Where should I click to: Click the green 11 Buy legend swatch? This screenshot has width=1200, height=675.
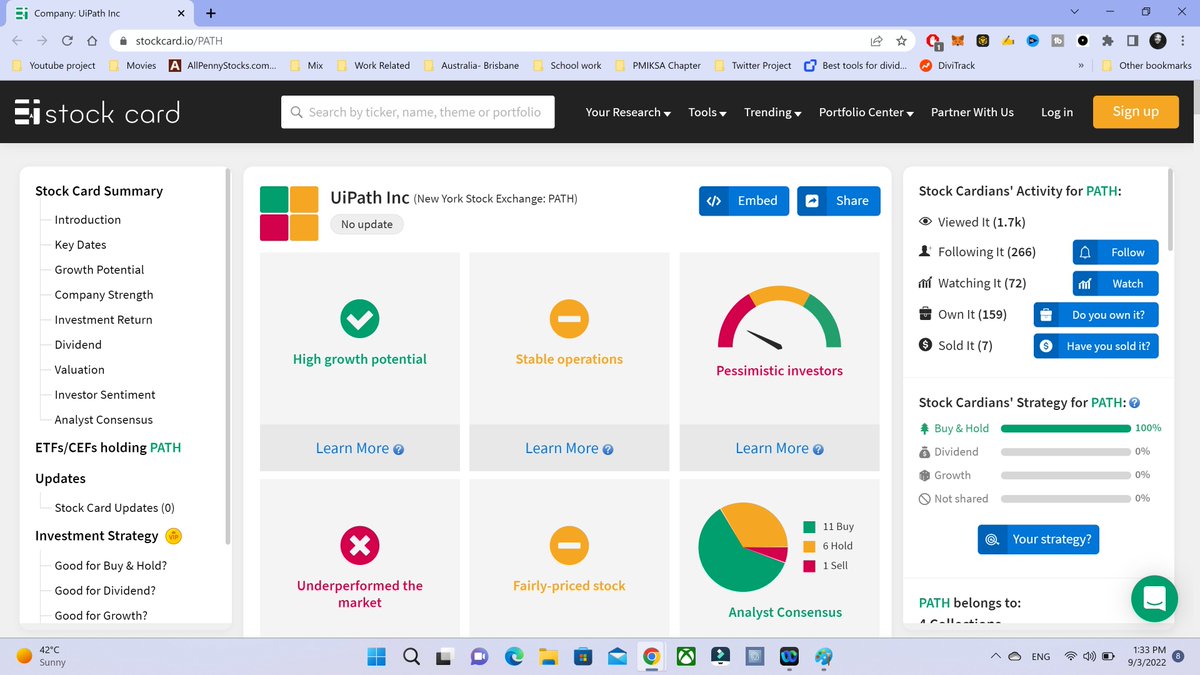click(x=810, y=527)
